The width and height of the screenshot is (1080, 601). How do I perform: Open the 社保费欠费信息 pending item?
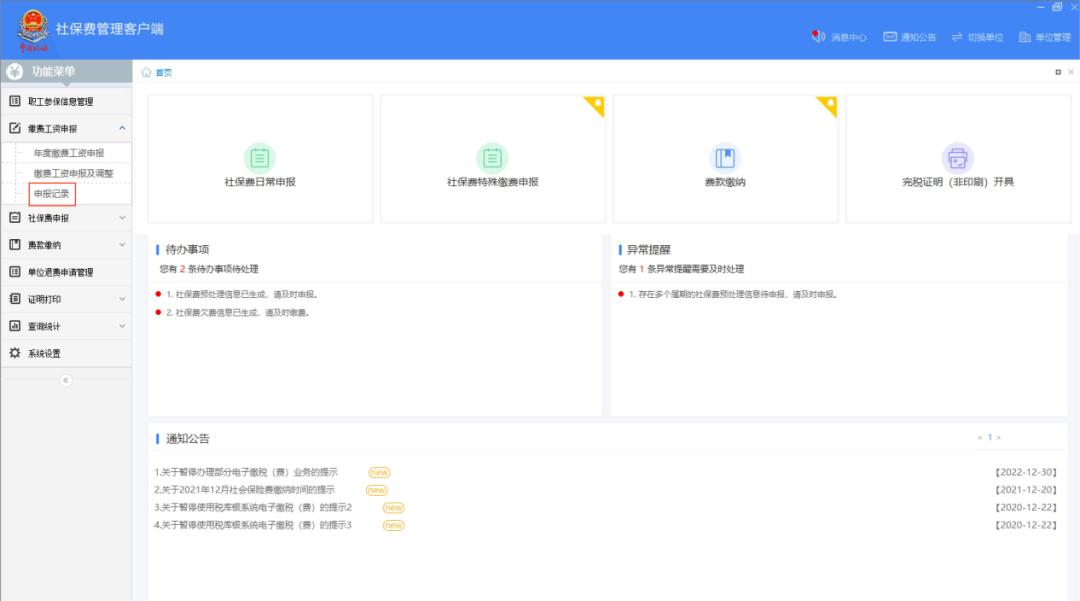[x=242, y=313]
